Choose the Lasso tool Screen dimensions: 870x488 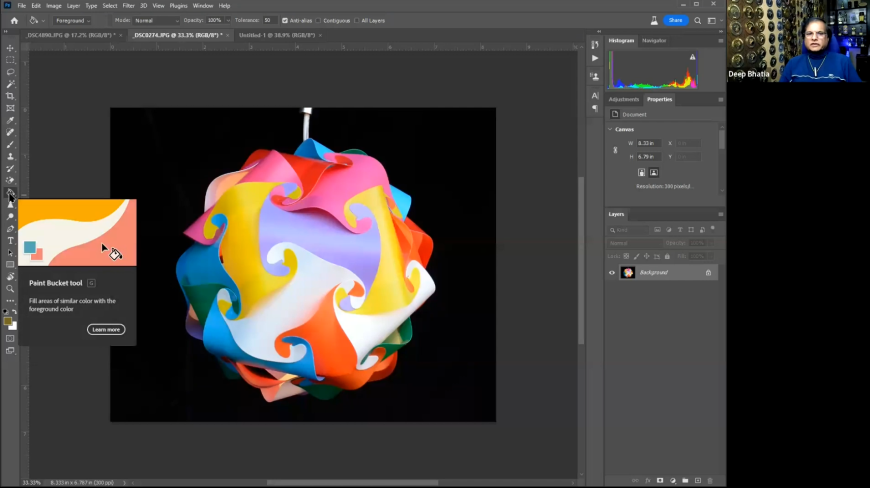pyautogui.click(x=10, y=72)
